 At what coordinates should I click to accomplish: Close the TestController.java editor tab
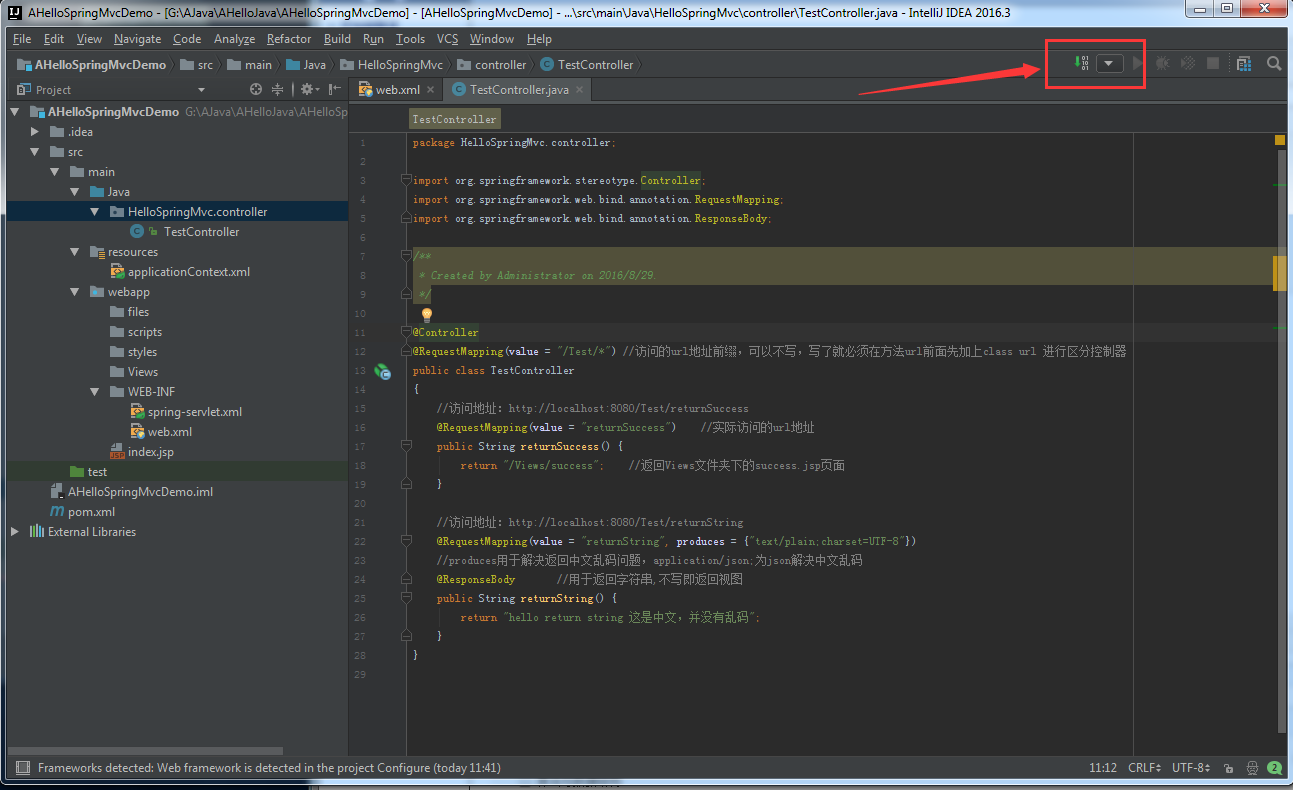click(579, 89)
